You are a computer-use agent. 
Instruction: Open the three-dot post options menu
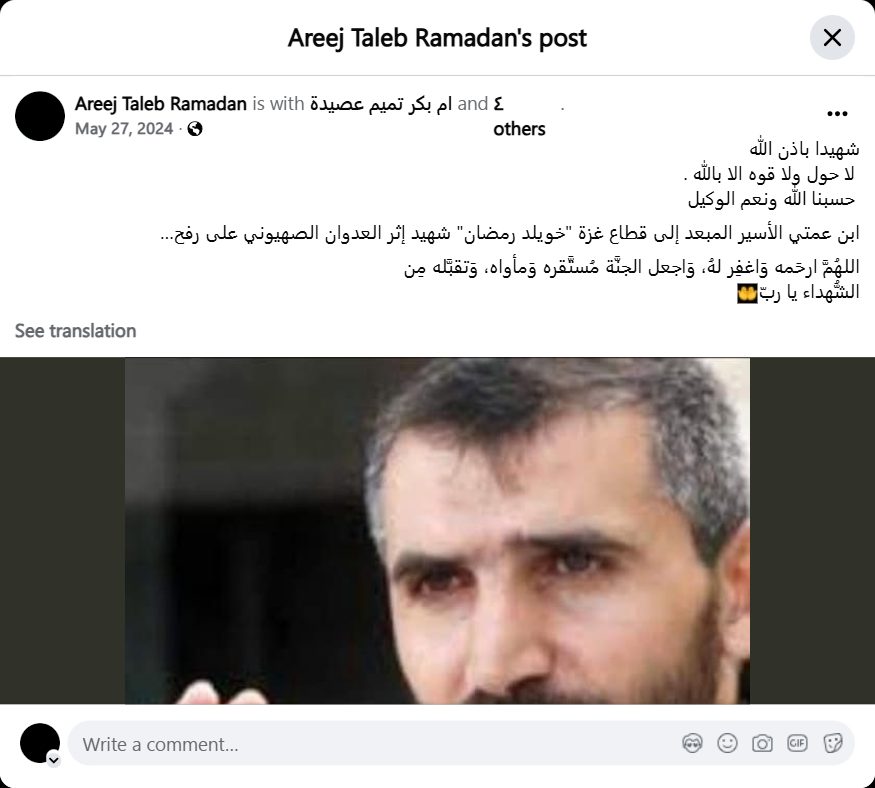point(837,114)
